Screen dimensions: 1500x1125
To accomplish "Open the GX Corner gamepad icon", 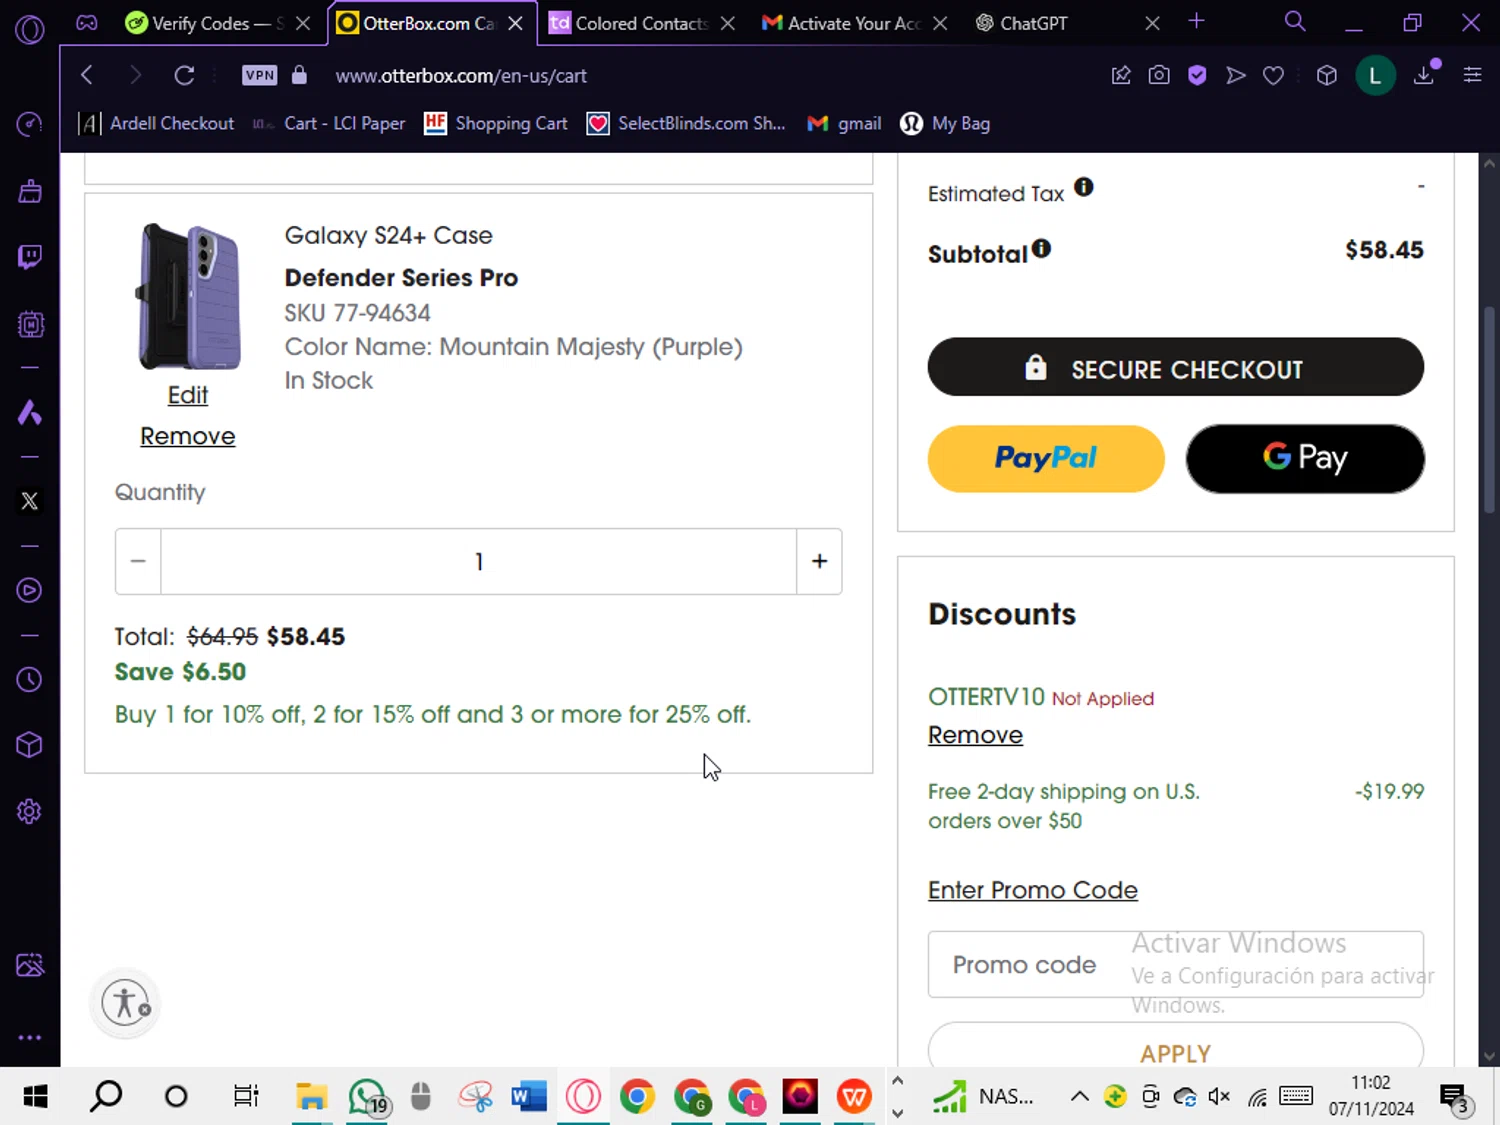I will [x=87, y=22].
